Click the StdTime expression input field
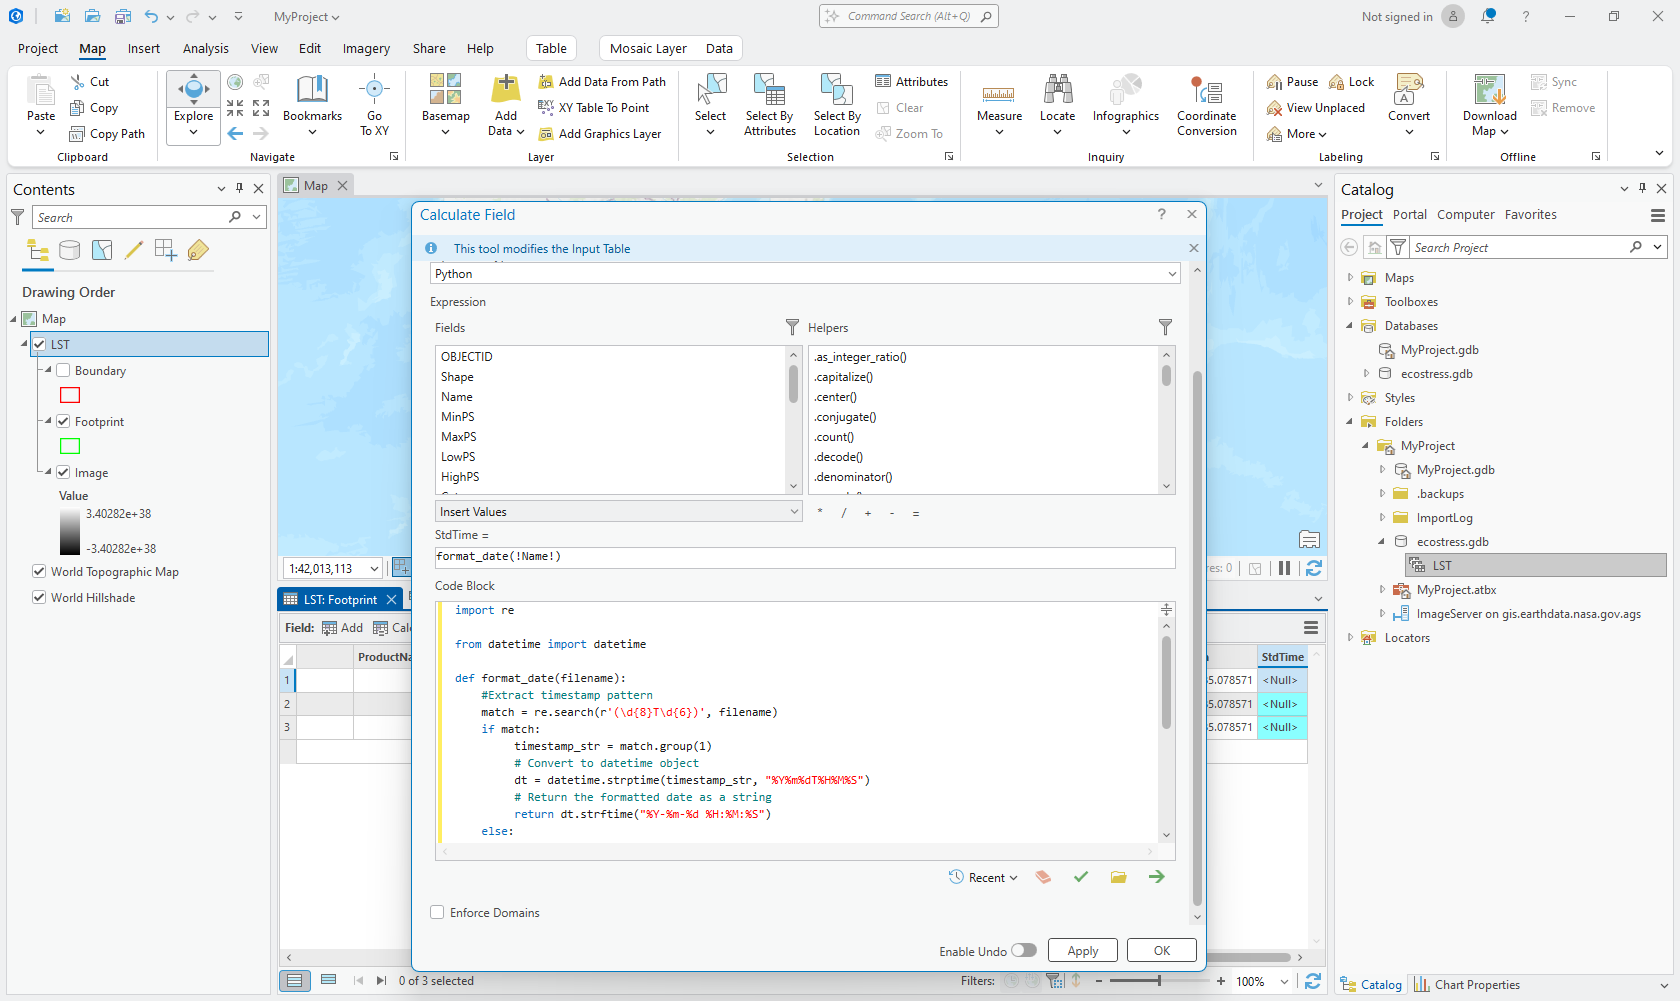Screen dimensions: 1680x1001 (x=804, y=557)
